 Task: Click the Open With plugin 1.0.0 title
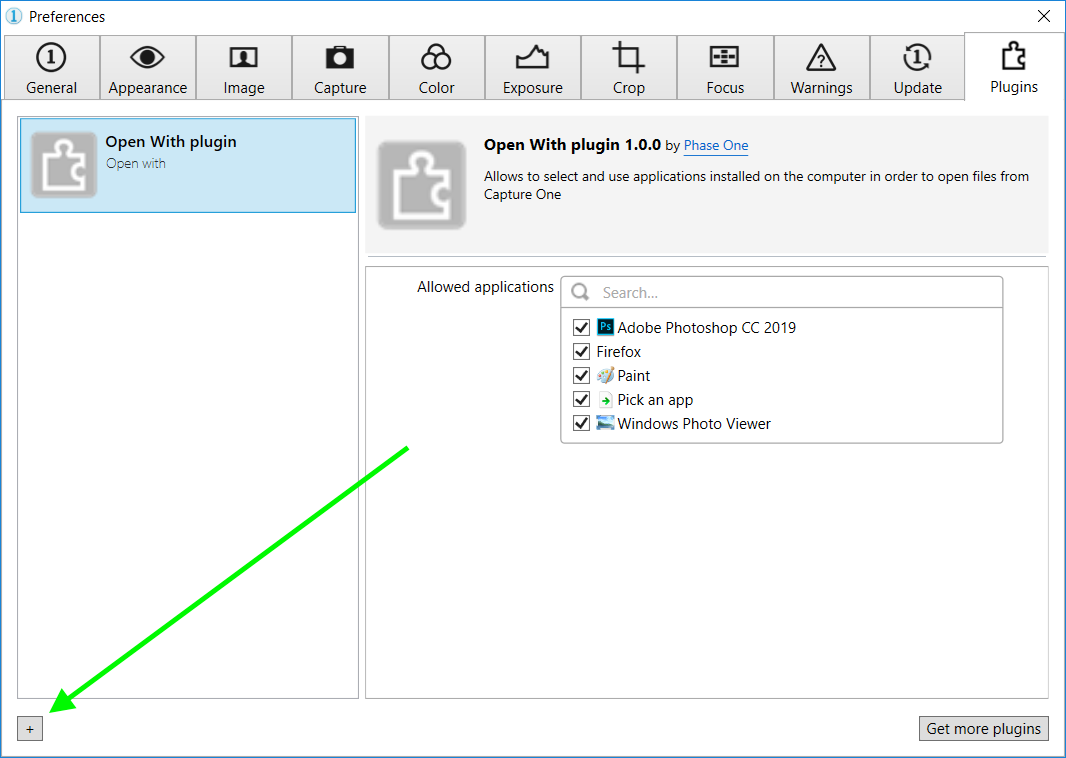tap(572, 145)
